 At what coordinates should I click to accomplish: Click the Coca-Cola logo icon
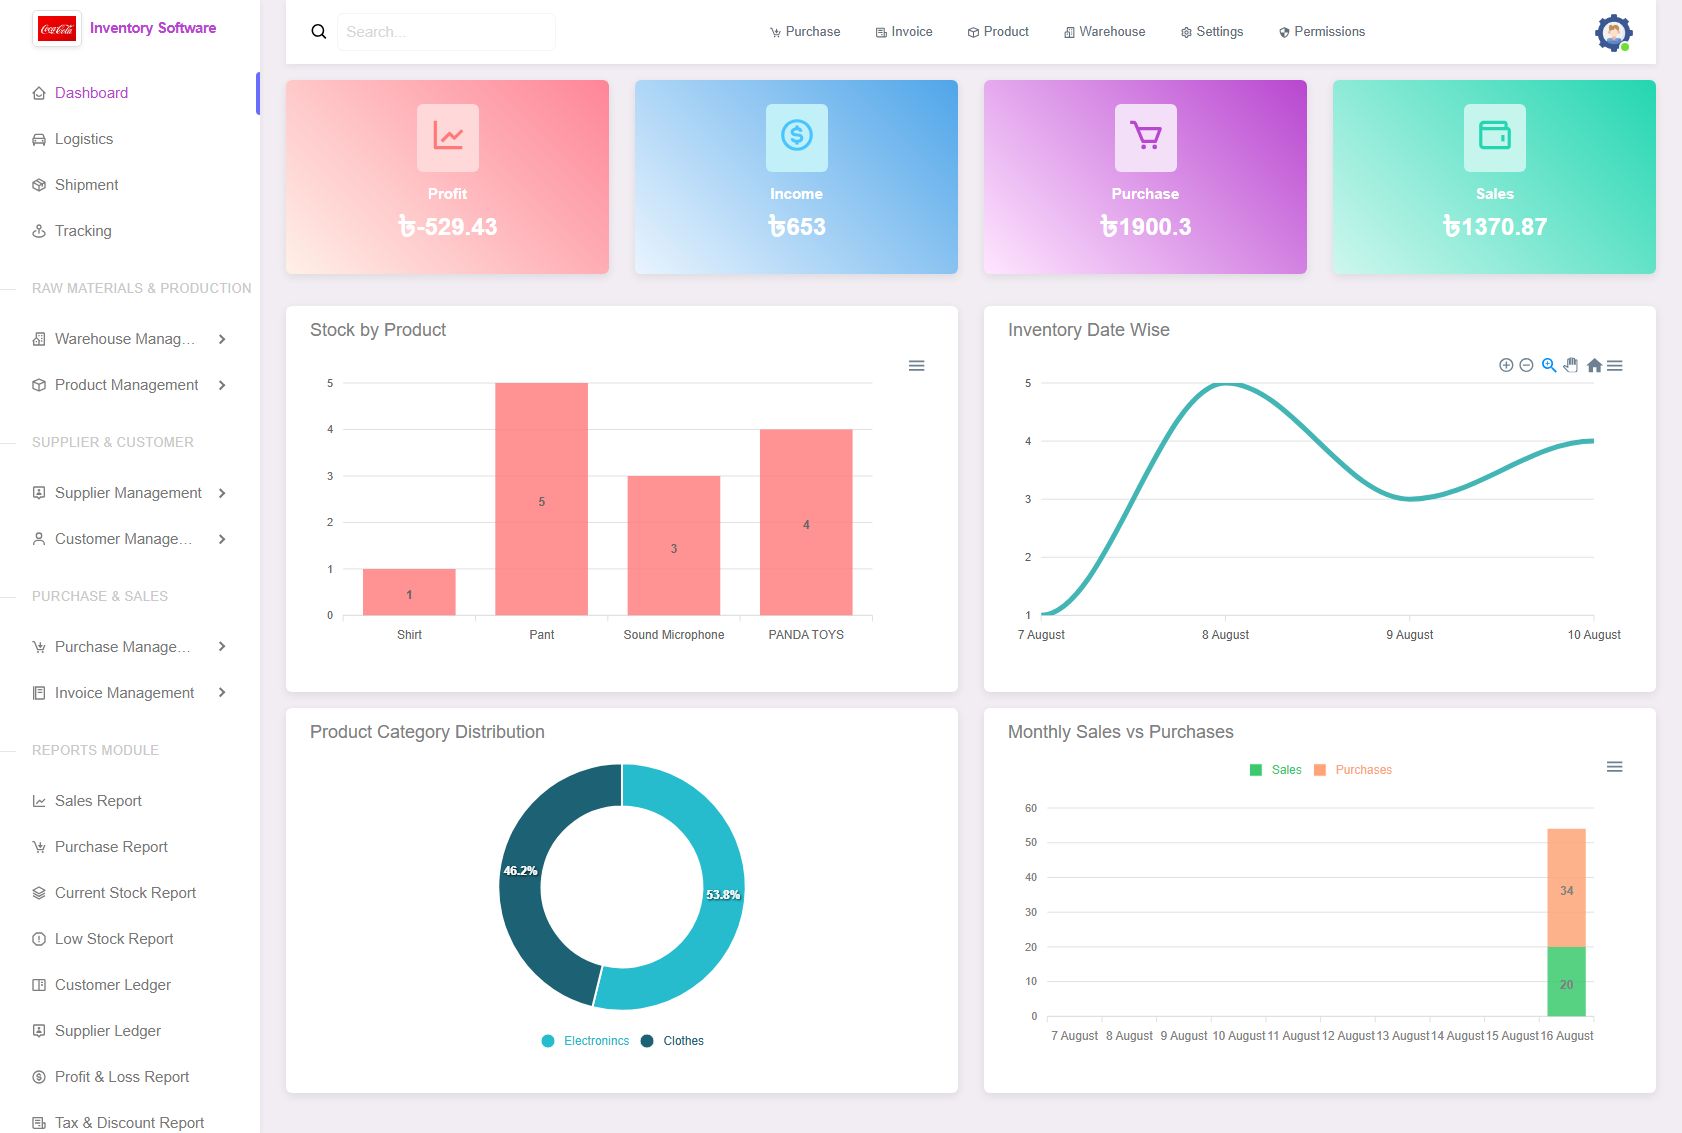pyautogui.click(x=57, y=29)
